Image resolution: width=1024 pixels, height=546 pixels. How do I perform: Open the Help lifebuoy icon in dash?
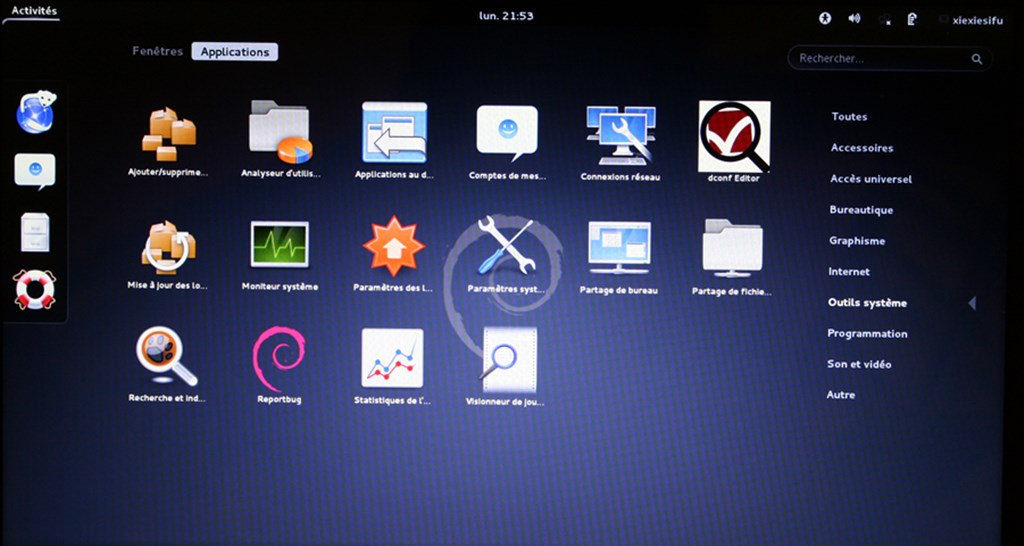coord(35,289)
